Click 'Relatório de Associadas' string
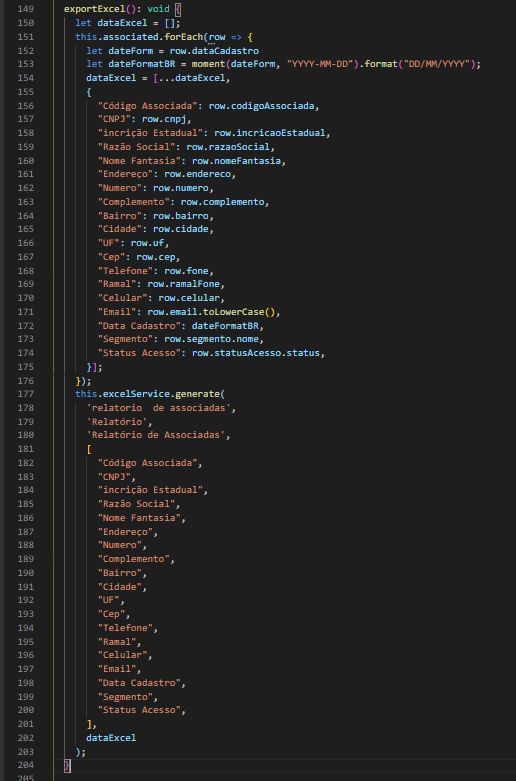Screen dimensions: 516x781 [155, 435]
